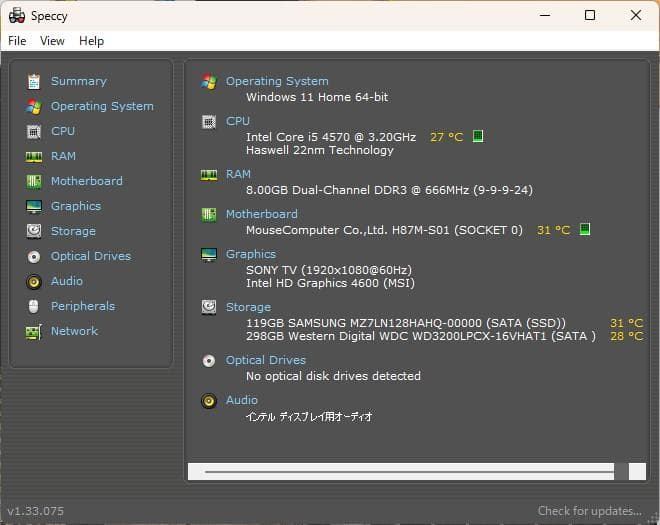Open Graphics label in the sidebar
Image resolution: width=660 pixels, height=525 pixels.
tap(76, 206)
